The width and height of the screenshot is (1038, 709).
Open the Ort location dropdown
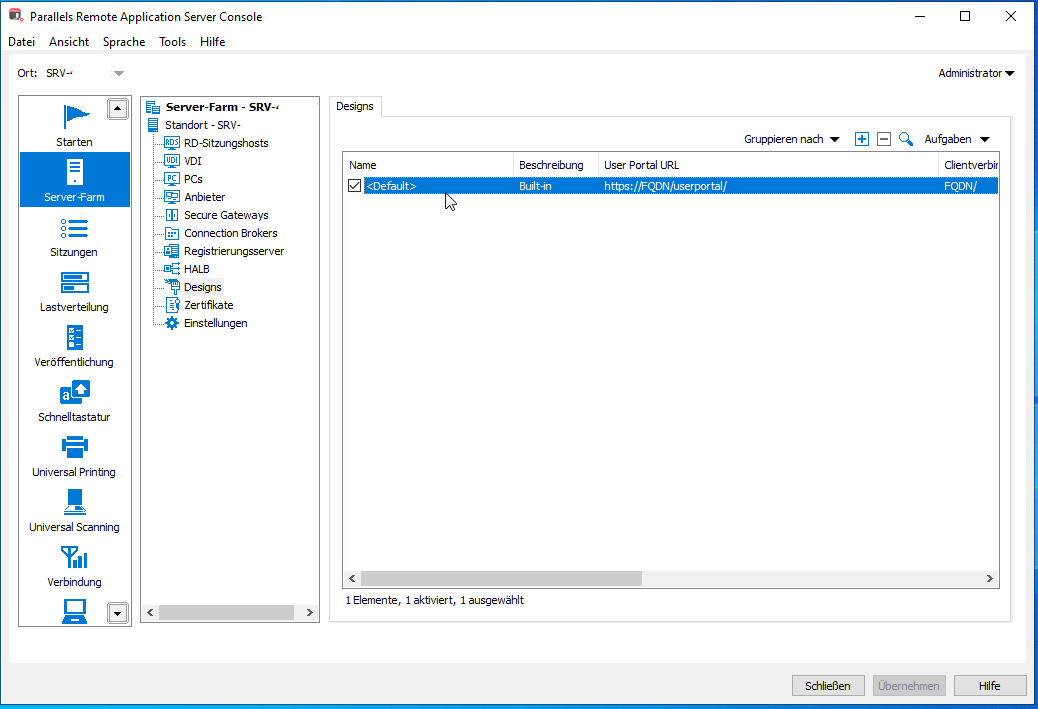coord(118,73)
